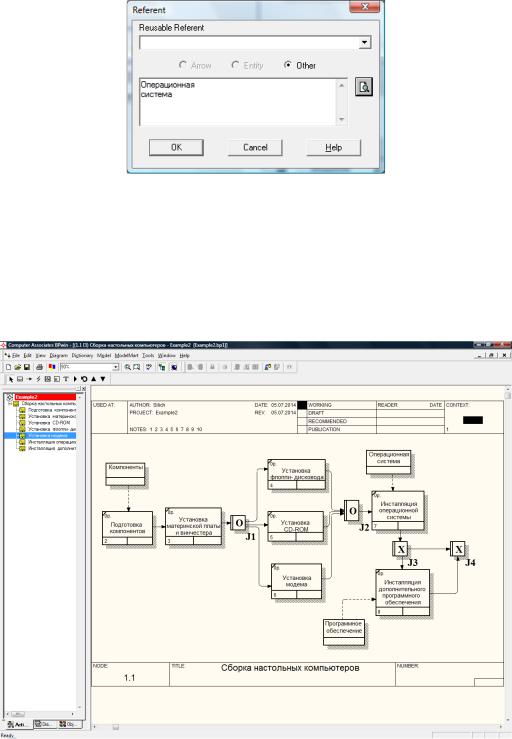The width and height of the screenshot is (512, 739).
Task: Click the go-to-sibling right triangle tool
Action: pos(75,379)
